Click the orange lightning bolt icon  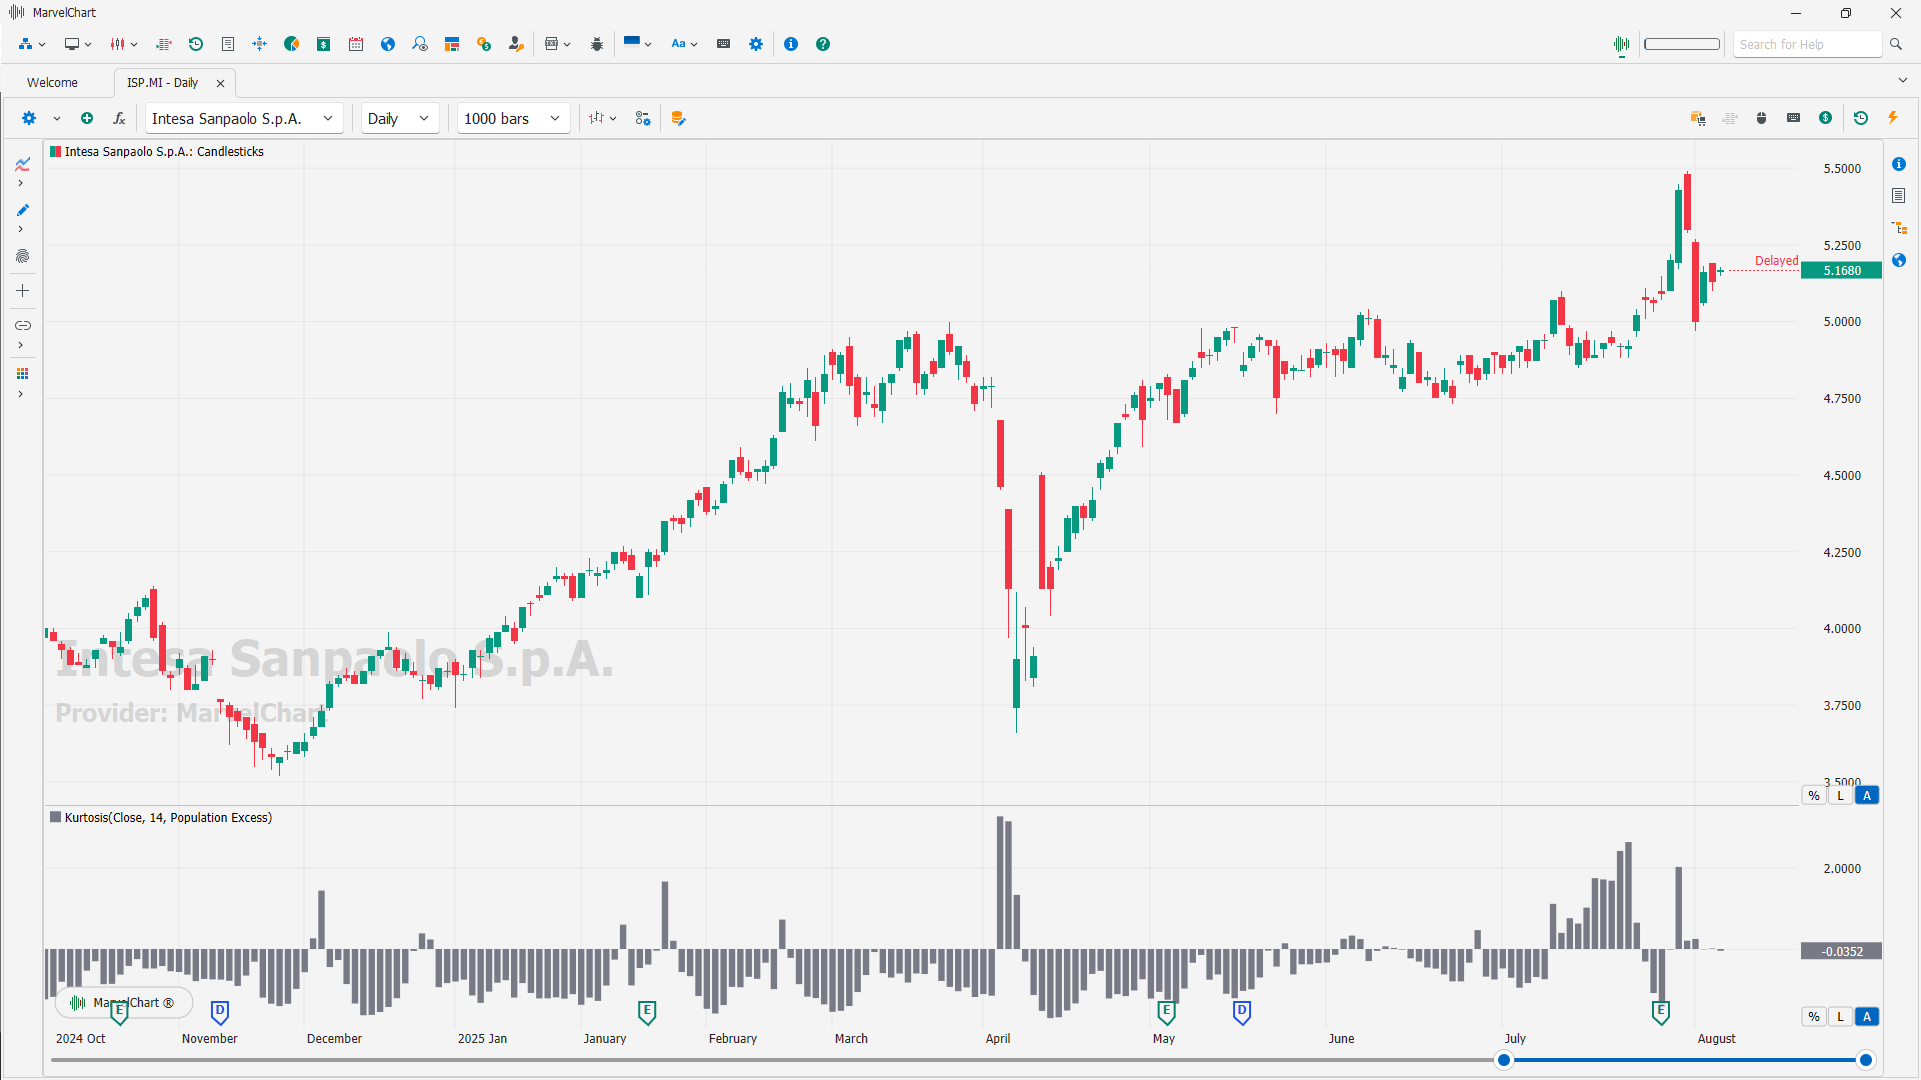pos(1893,118)
